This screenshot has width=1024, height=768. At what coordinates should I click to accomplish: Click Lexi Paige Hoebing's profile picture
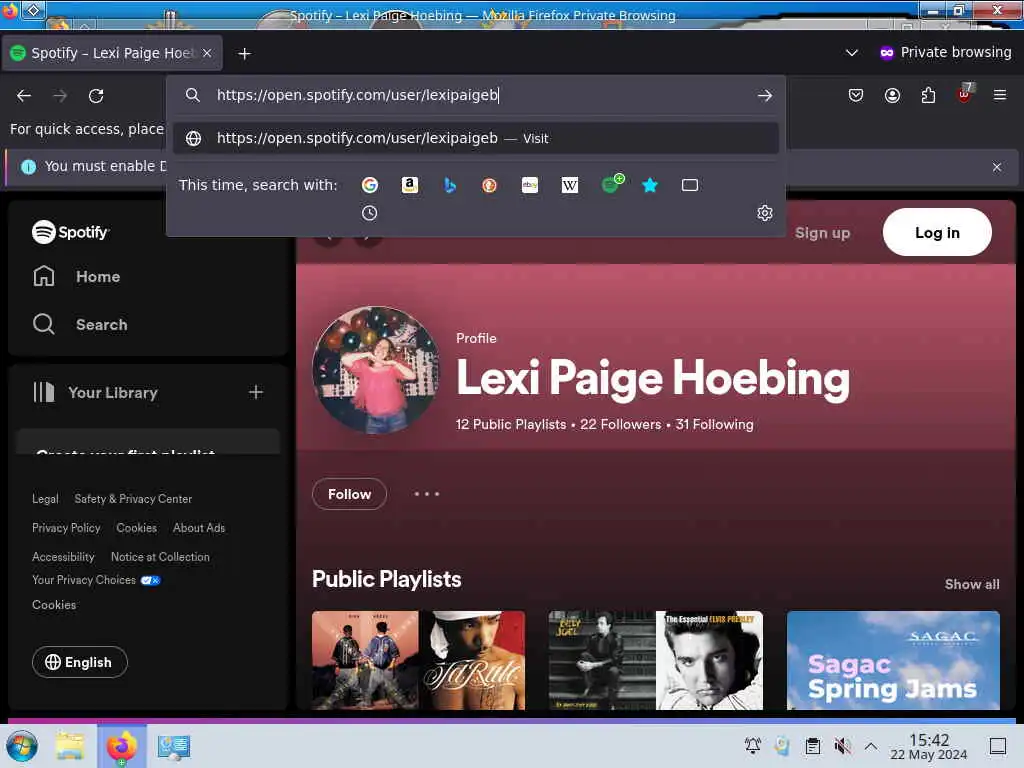(376, 370)
